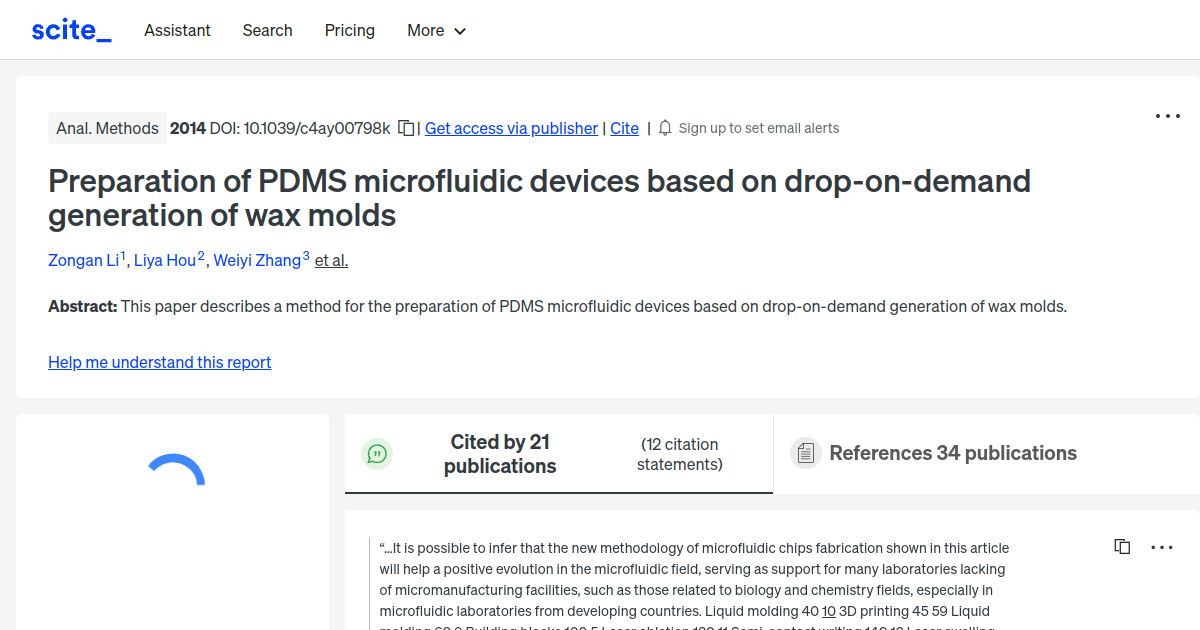Switch to the "Cited by 21 publications" tab
1200x630 pixels.
click(x=500, y=453)
